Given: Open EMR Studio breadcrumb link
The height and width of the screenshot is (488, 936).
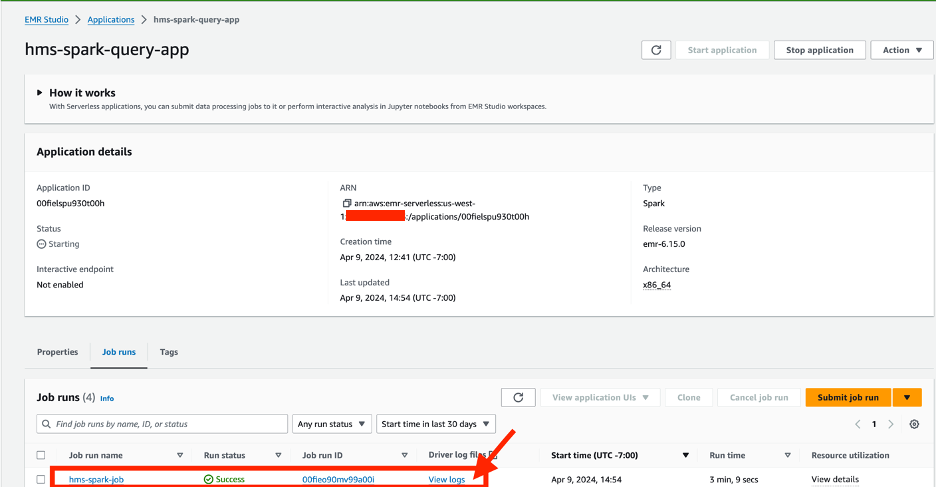Looking at the screenshot, I should tap(47, 20).
